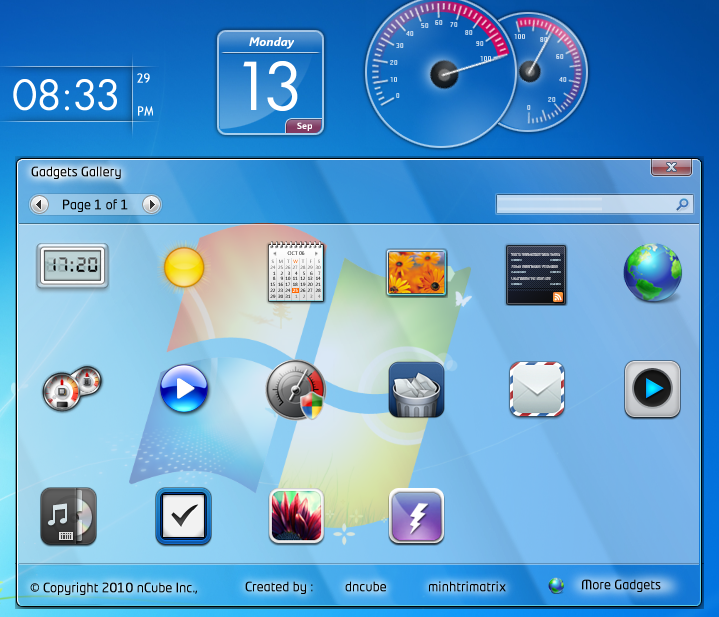Open the minhtrimatrix creator link
The image size is (719, 617).
click(467, 587)
